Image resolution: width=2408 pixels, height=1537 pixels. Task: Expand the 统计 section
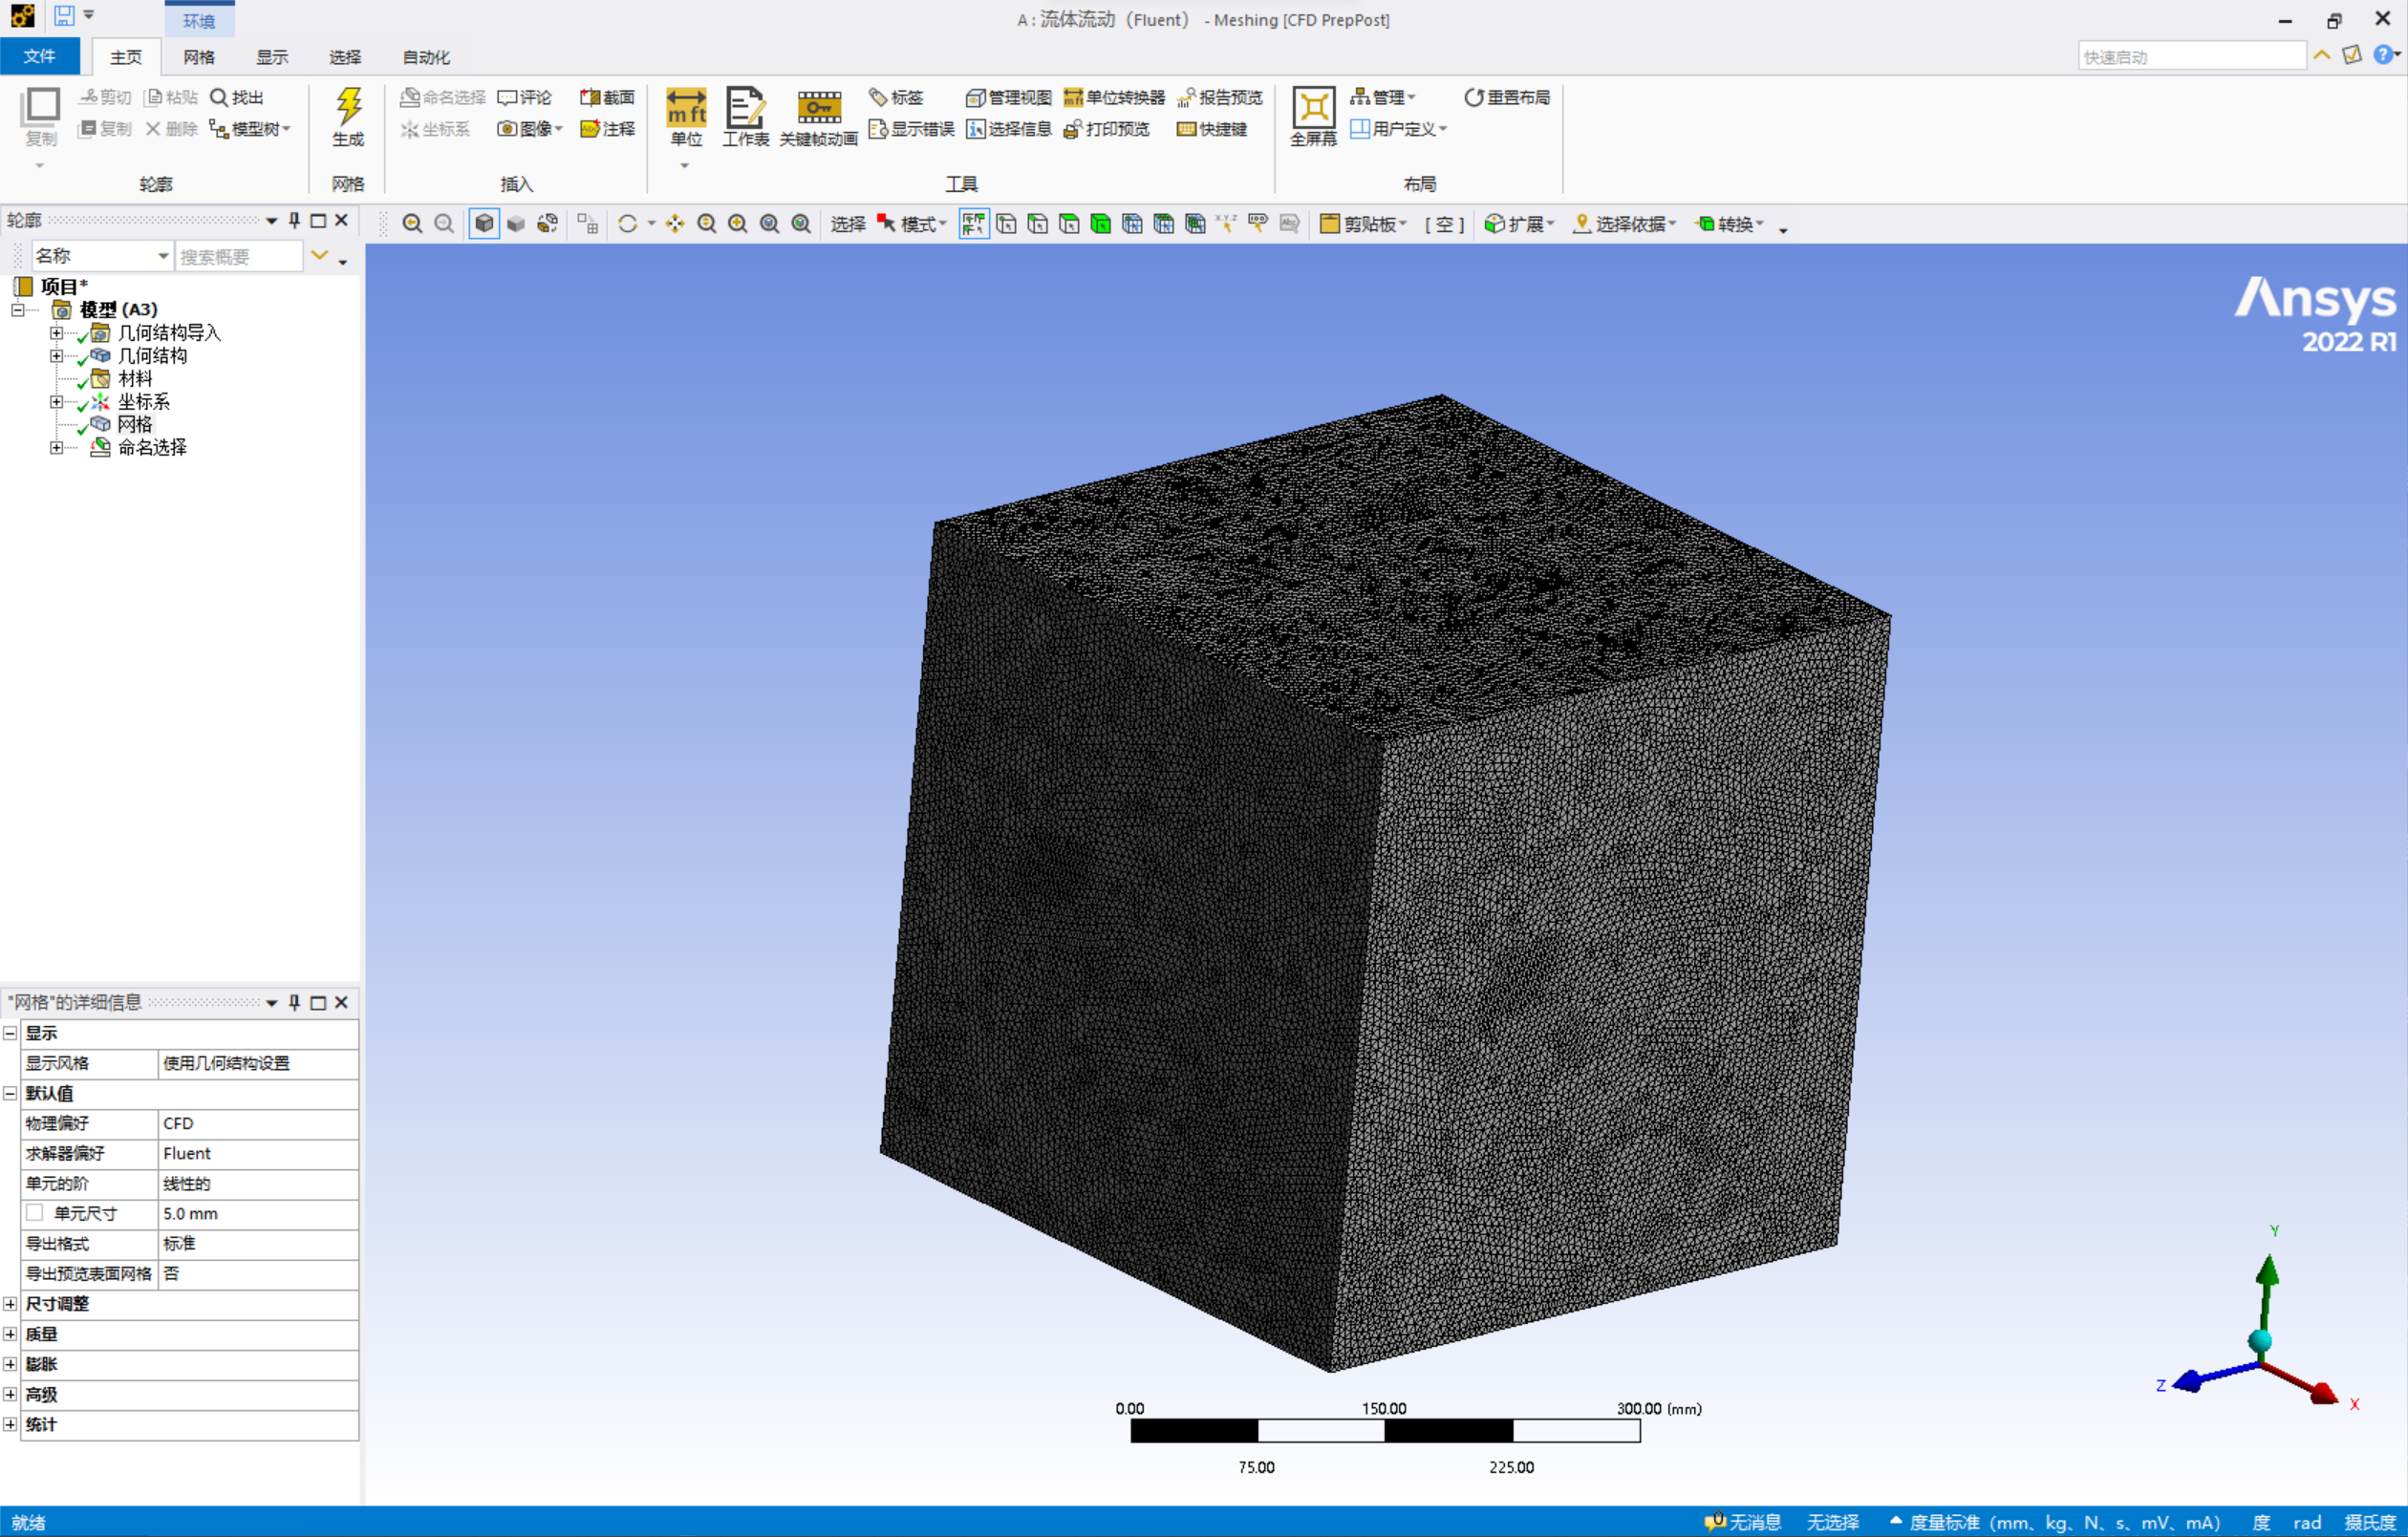click(10, 1424)
